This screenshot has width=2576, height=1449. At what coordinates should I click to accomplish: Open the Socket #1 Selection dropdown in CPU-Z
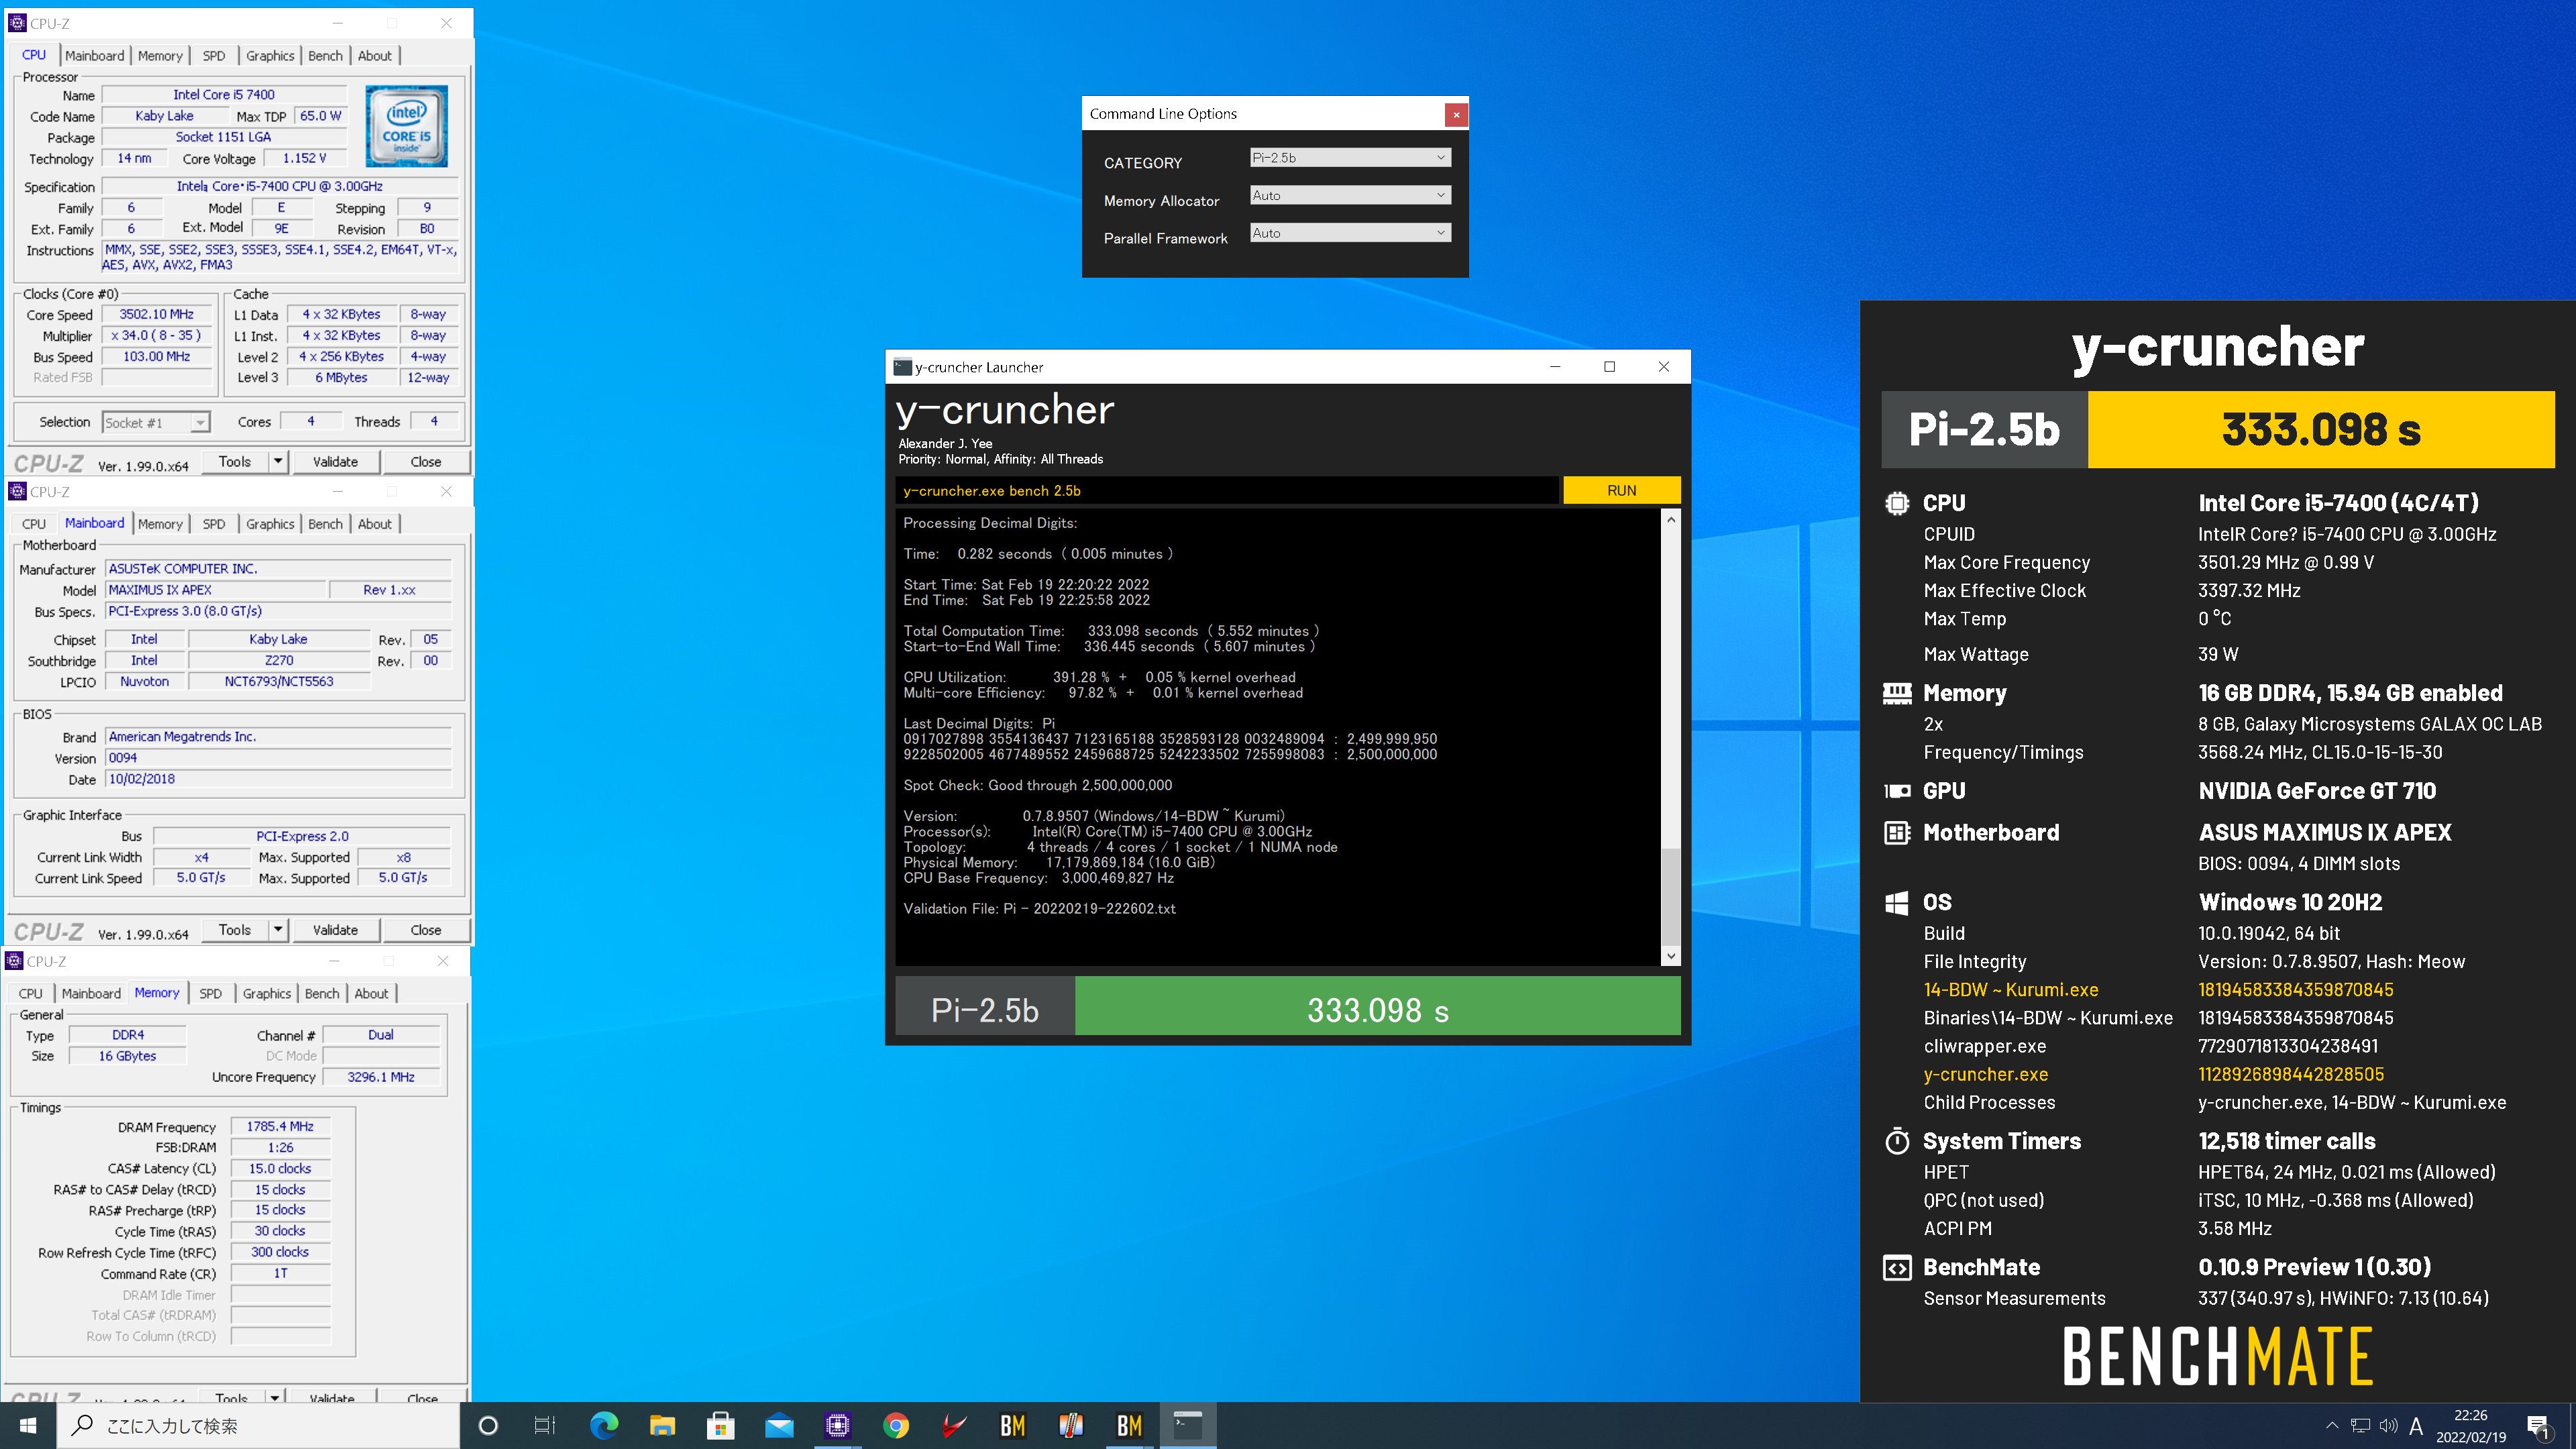click(156, 422)
